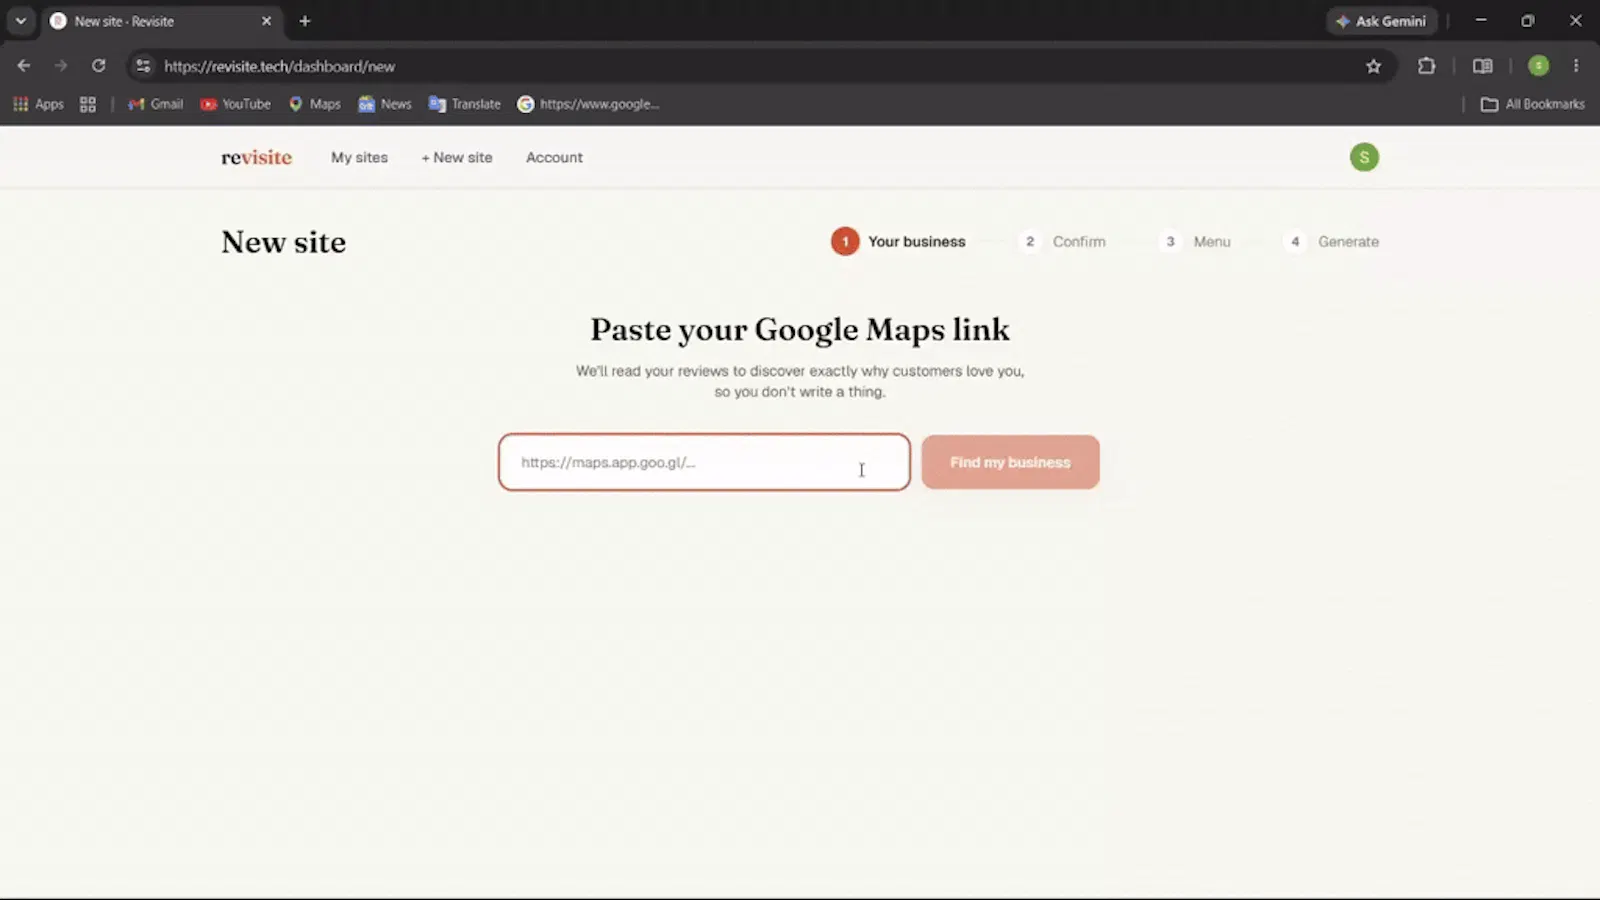This screenshot has width=1600, height=900.
Task: Open Chrome three-dot menu
Action: [1576, 66]
